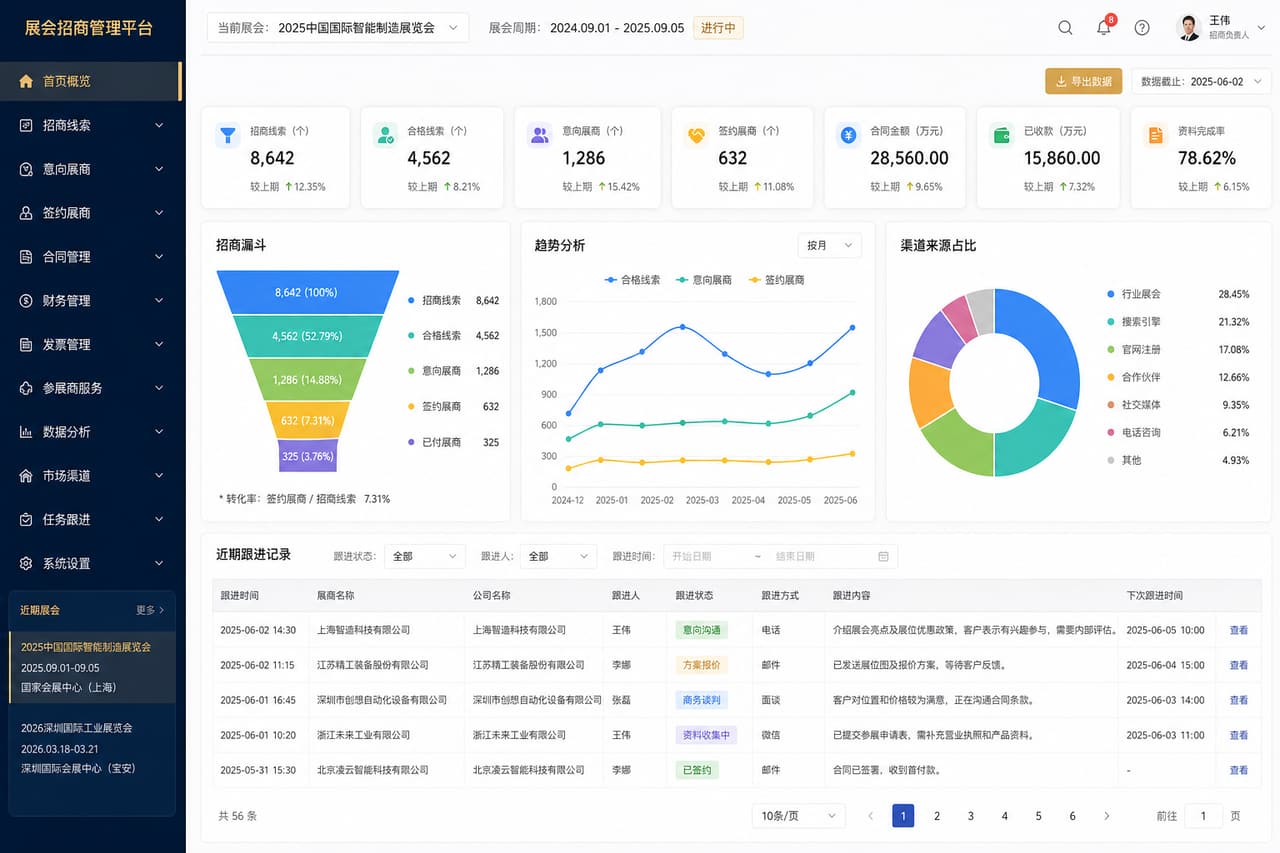Click the 资料完成率 document icon
Screen dimensions: 1280x853
pyautogui.click(x=1156, y=135)
